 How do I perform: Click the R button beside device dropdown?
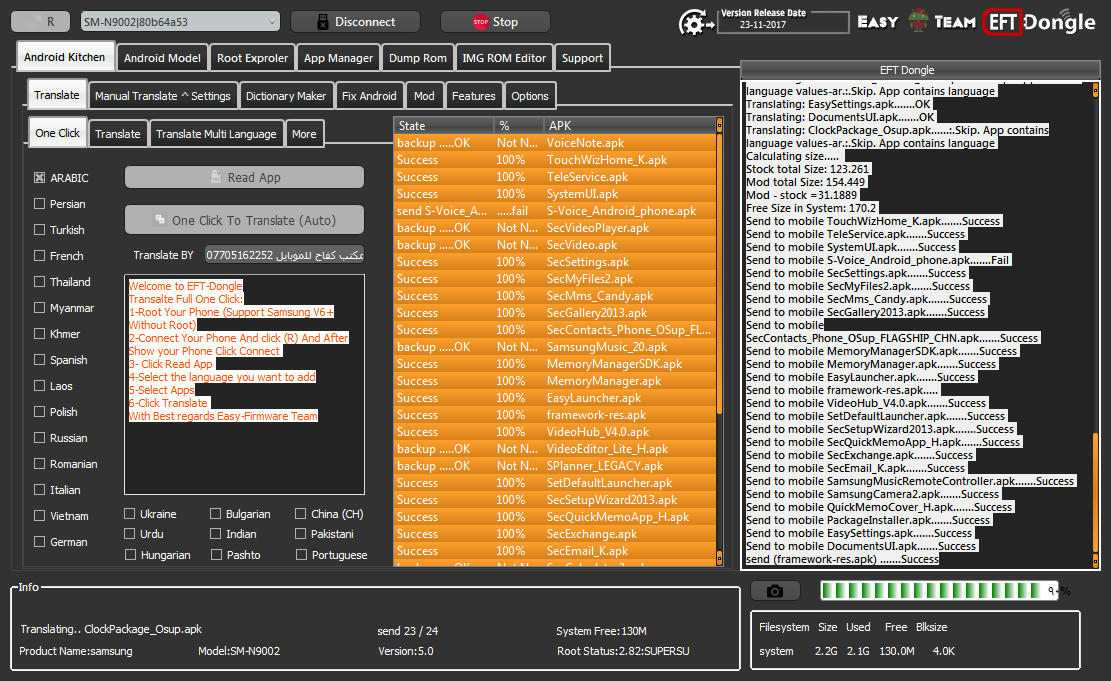click(40, 22)
